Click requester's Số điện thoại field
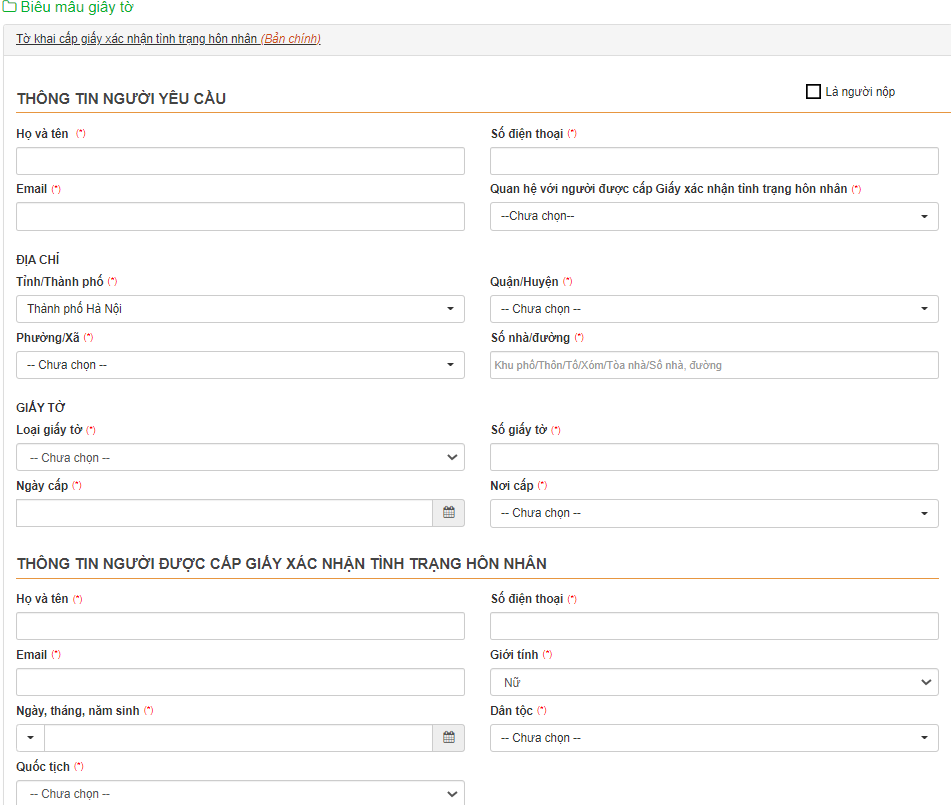This screenshot has height=805, width=951. [714, 161]
